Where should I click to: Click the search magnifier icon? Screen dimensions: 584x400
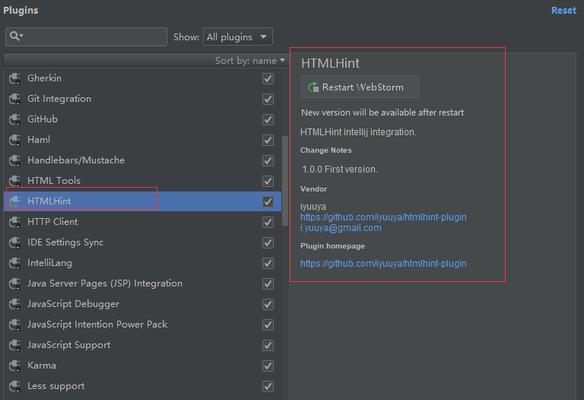[14, 36]
